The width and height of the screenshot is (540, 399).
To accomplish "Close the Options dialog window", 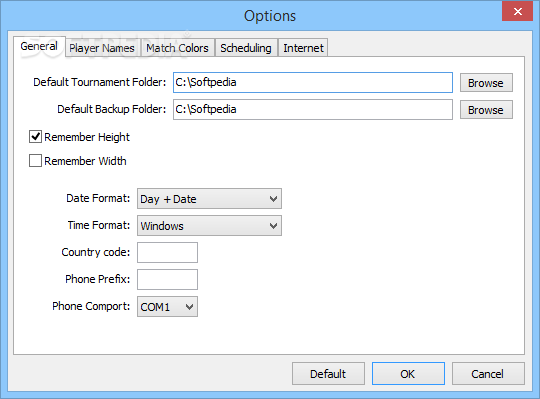I will click(x=518, y=11).
